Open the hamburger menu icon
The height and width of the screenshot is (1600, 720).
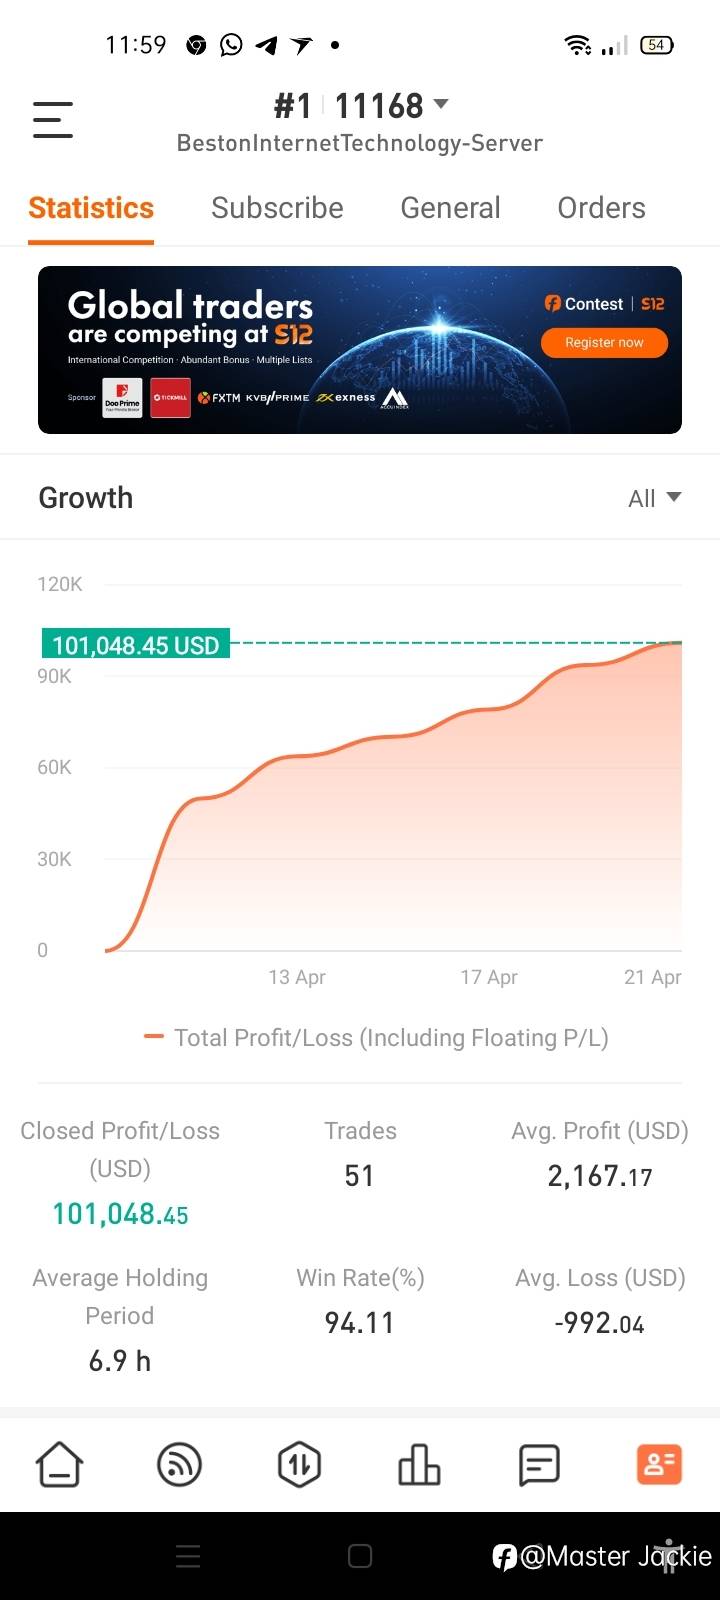click(53, 119)
